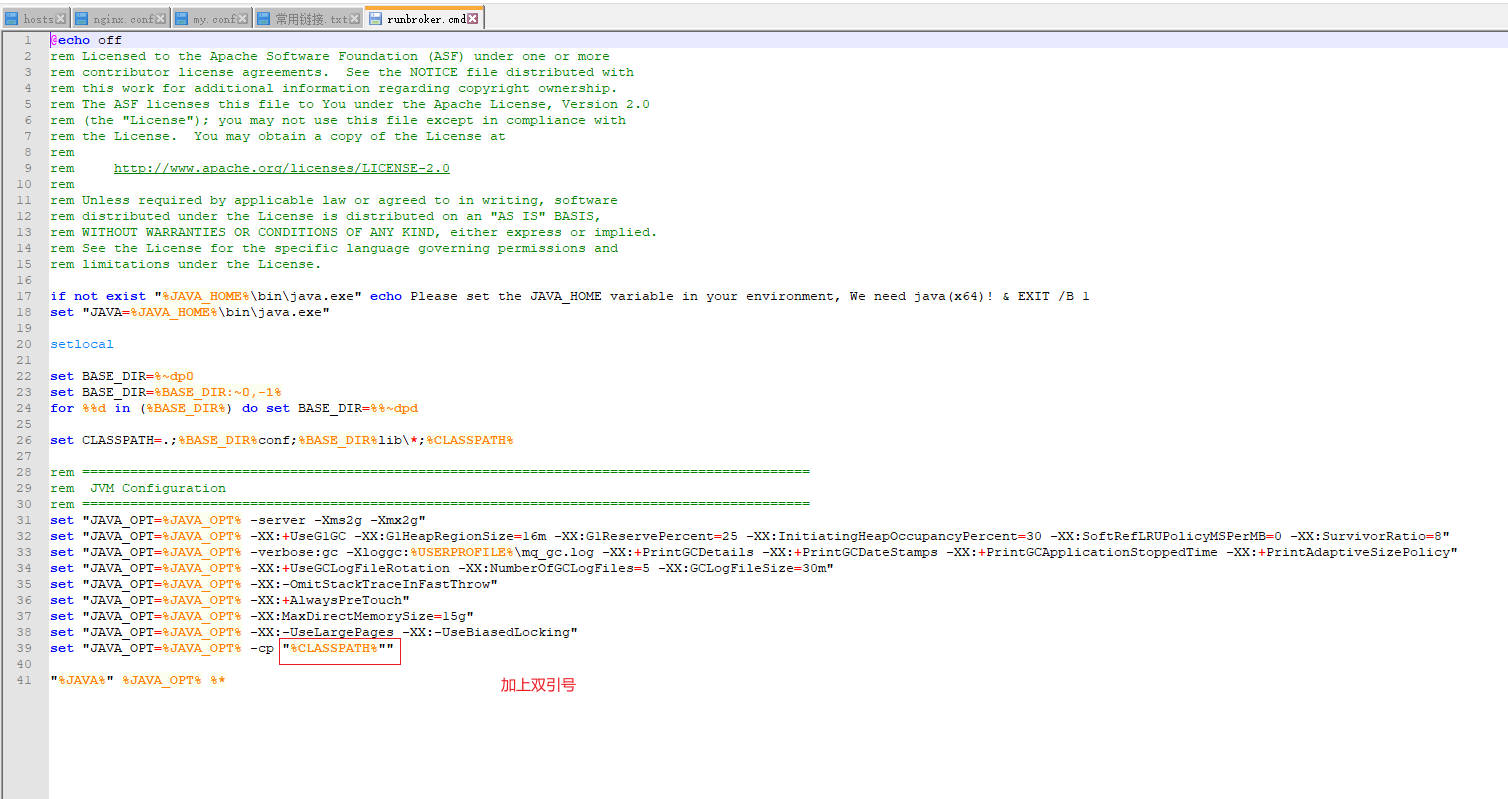Close the 常用链接.txt tab
The image size is (1508, 799).
click(x=356, y=18)
